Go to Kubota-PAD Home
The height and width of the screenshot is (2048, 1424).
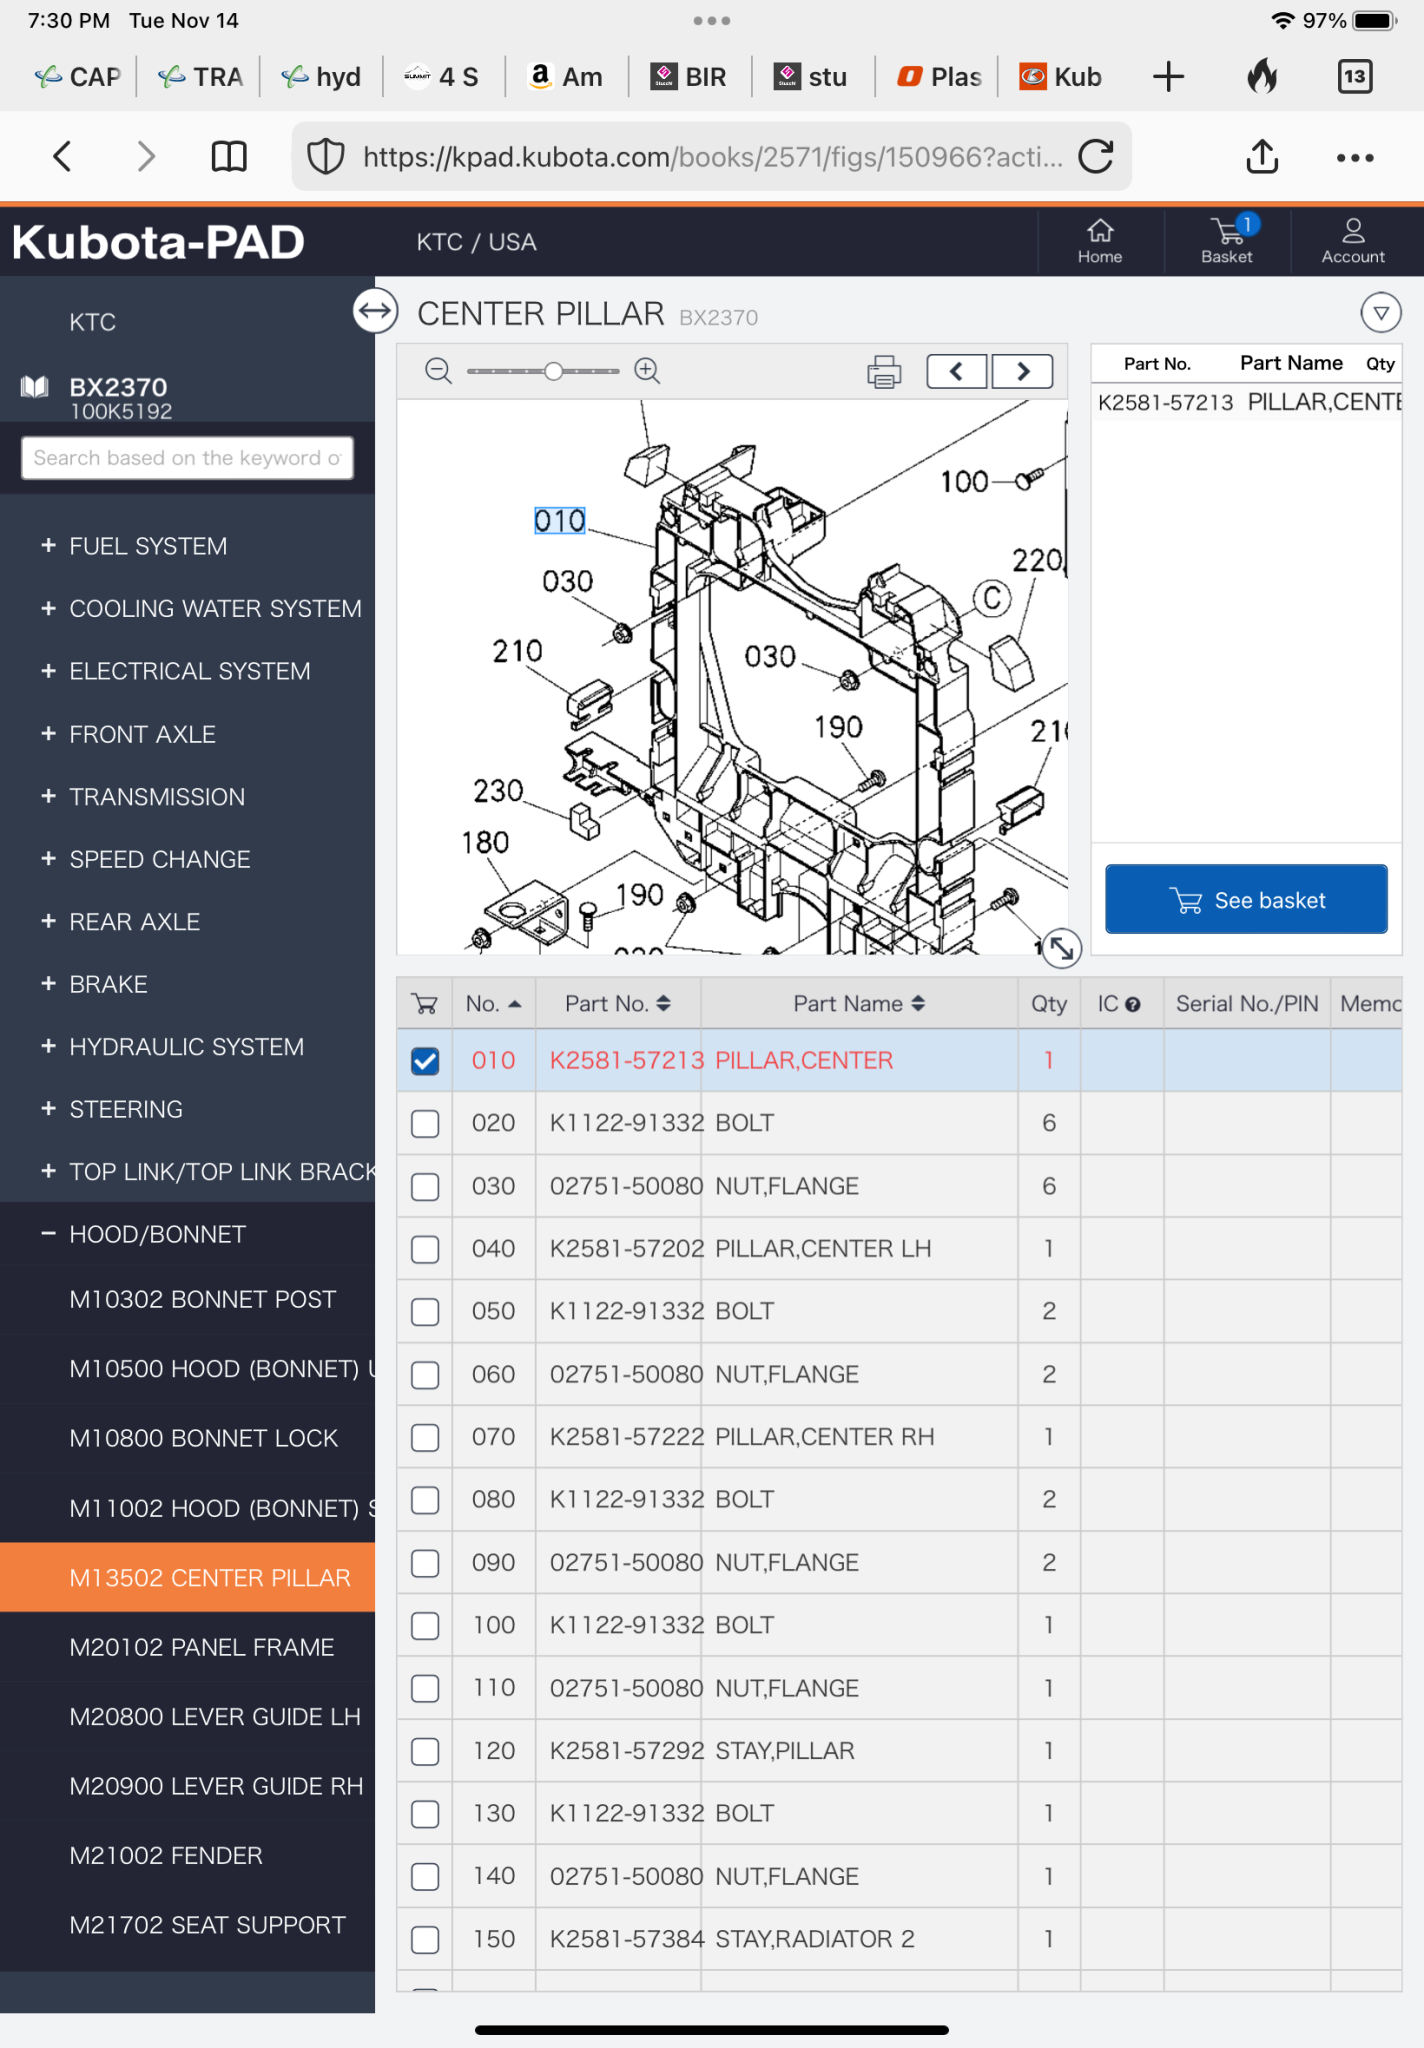click(1100, 242)
